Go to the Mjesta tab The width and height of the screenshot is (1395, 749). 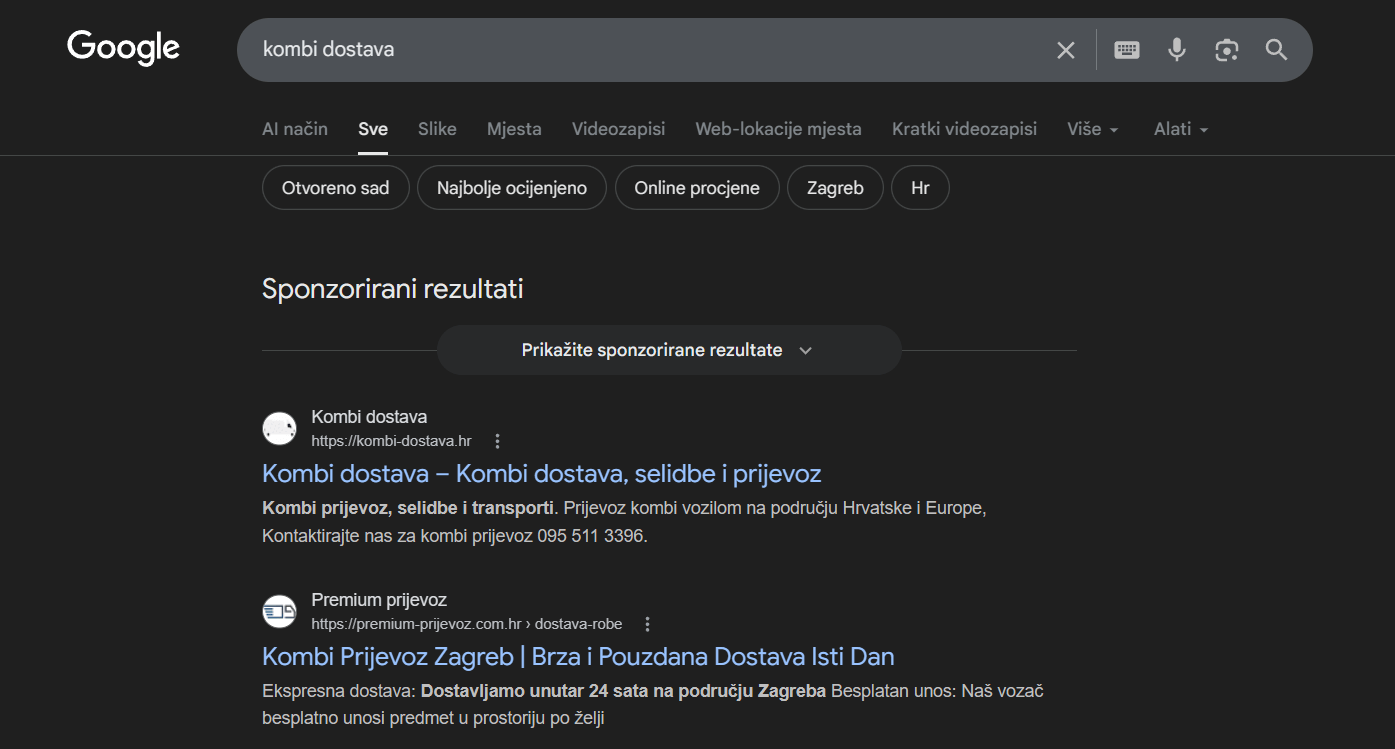pyautogui.click(x=514, y=129)
